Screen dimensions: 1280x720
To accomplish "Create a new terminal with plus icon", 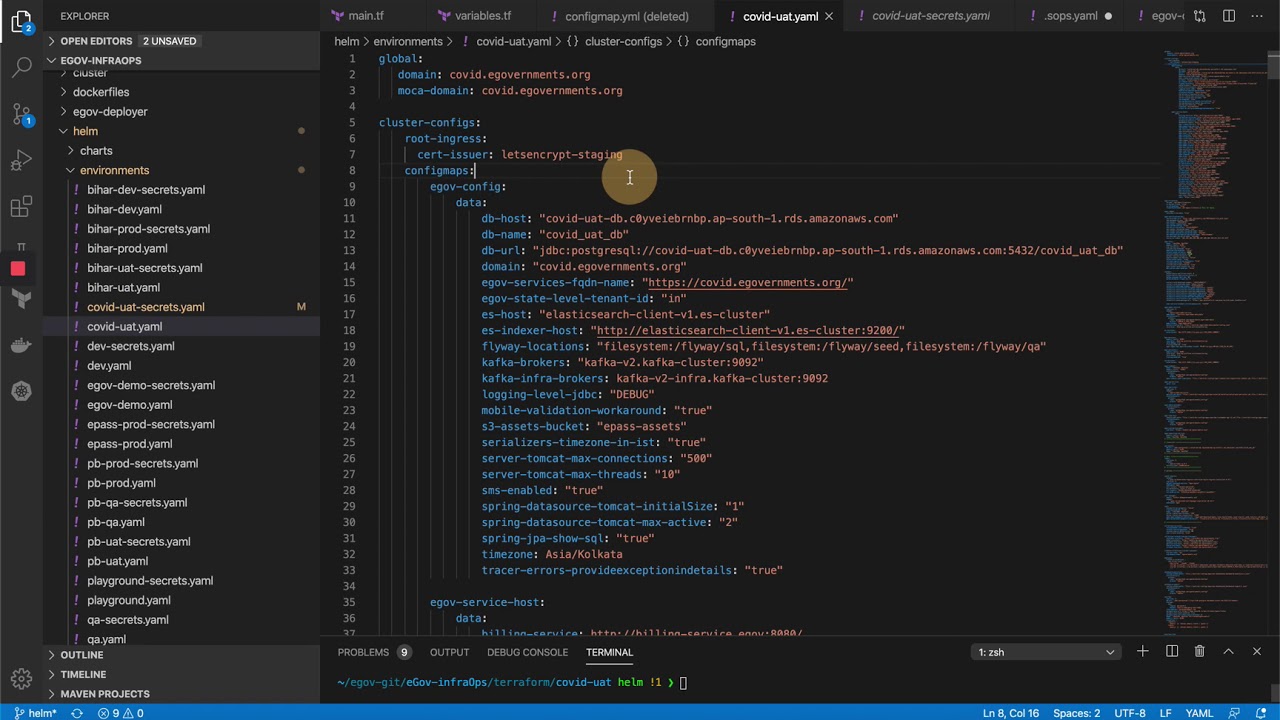I will tap(1142, 652).
